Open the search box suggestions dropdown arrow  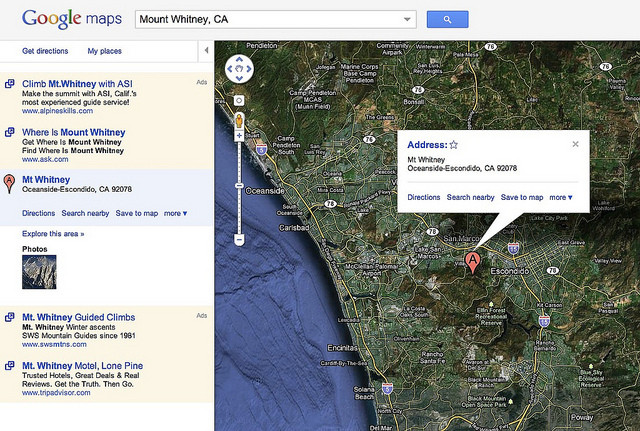pos(406,19)
